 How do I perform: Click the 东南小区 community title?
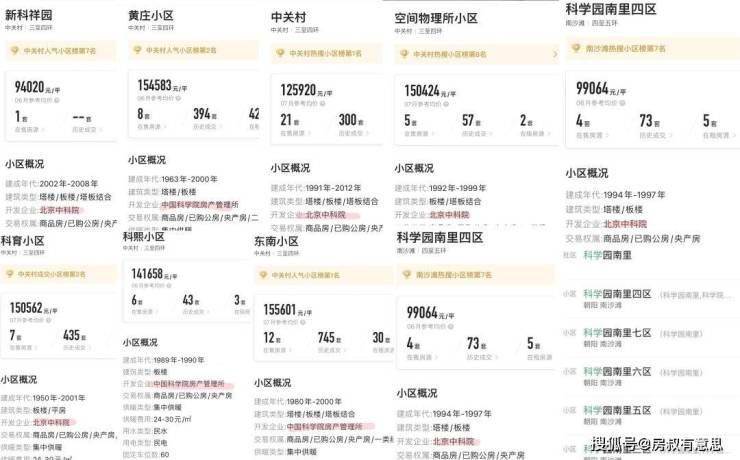click(277, 241)
